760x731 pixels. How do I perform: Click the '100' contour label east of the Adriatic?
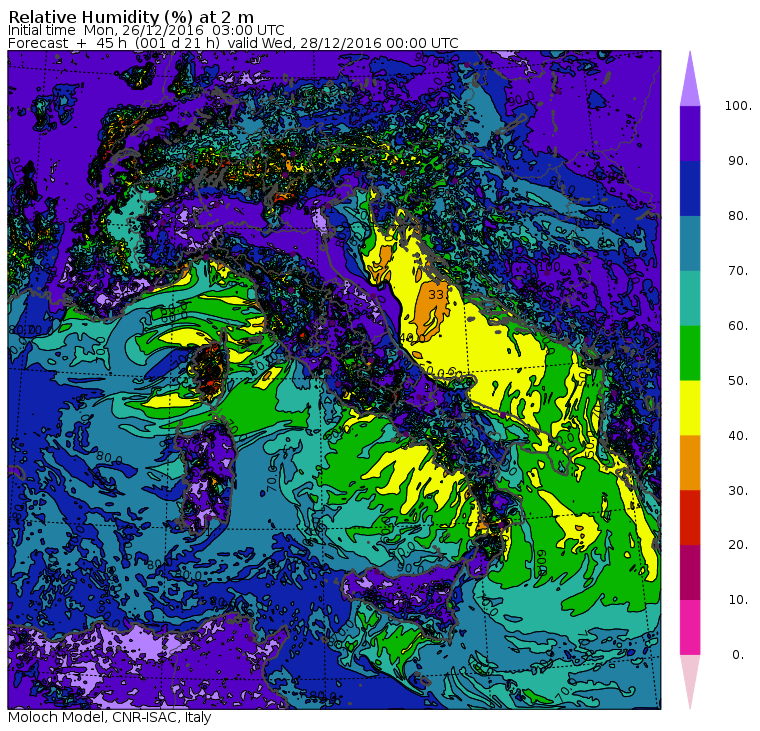[x=549, y=267]
